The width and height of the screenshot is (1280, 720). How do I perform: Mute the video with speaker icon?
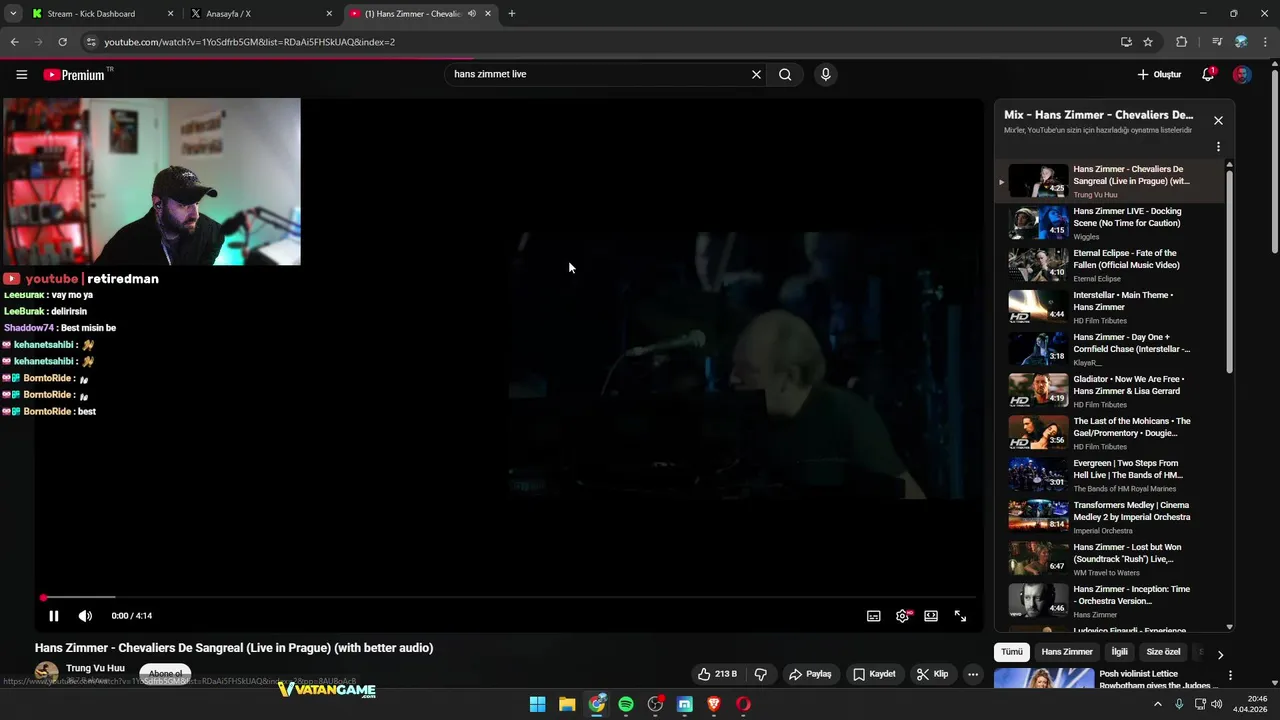[x=85, y=616]
